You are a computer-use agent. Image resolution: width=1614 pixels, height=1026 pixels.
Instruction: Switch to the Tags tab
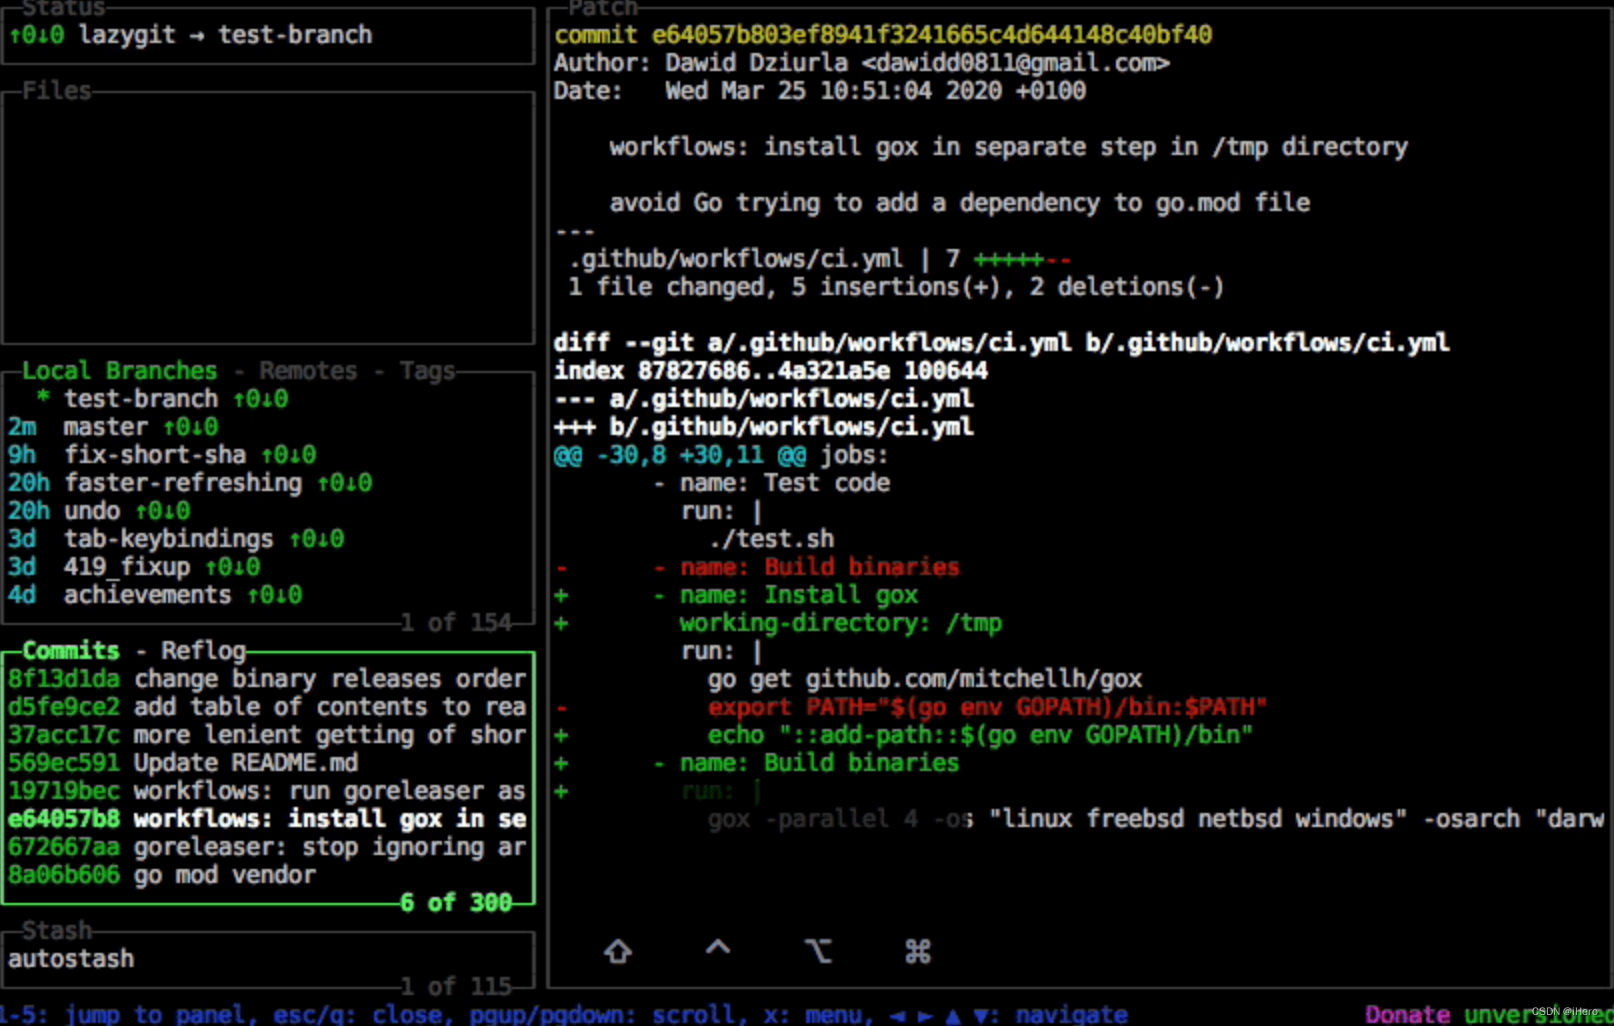pyautogui.click(x=428, y=370)
